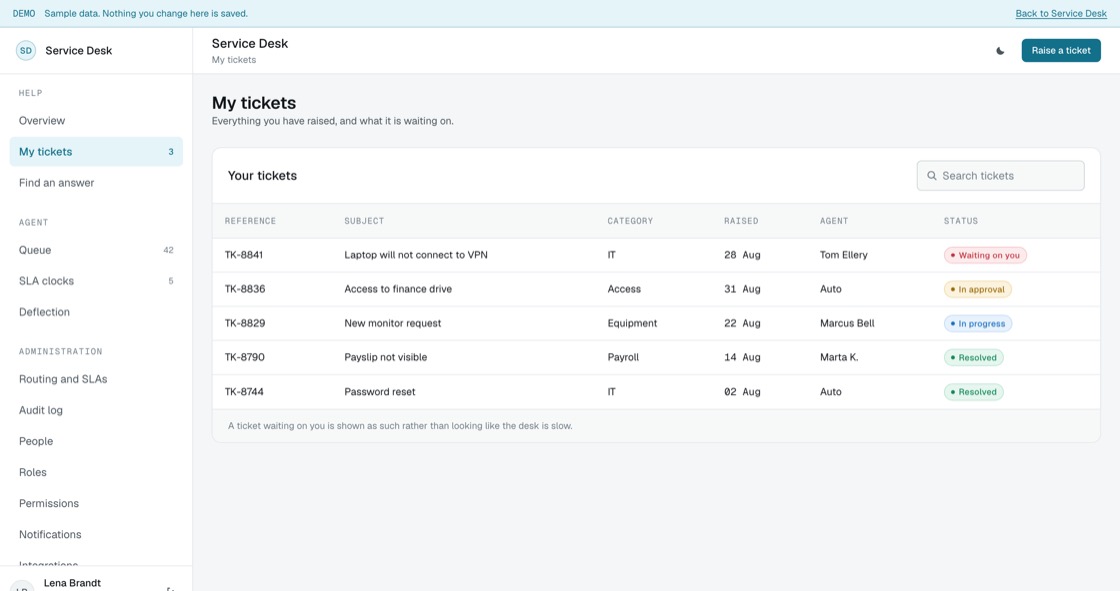Go to SLA clocks

click(x=96, y=281)
